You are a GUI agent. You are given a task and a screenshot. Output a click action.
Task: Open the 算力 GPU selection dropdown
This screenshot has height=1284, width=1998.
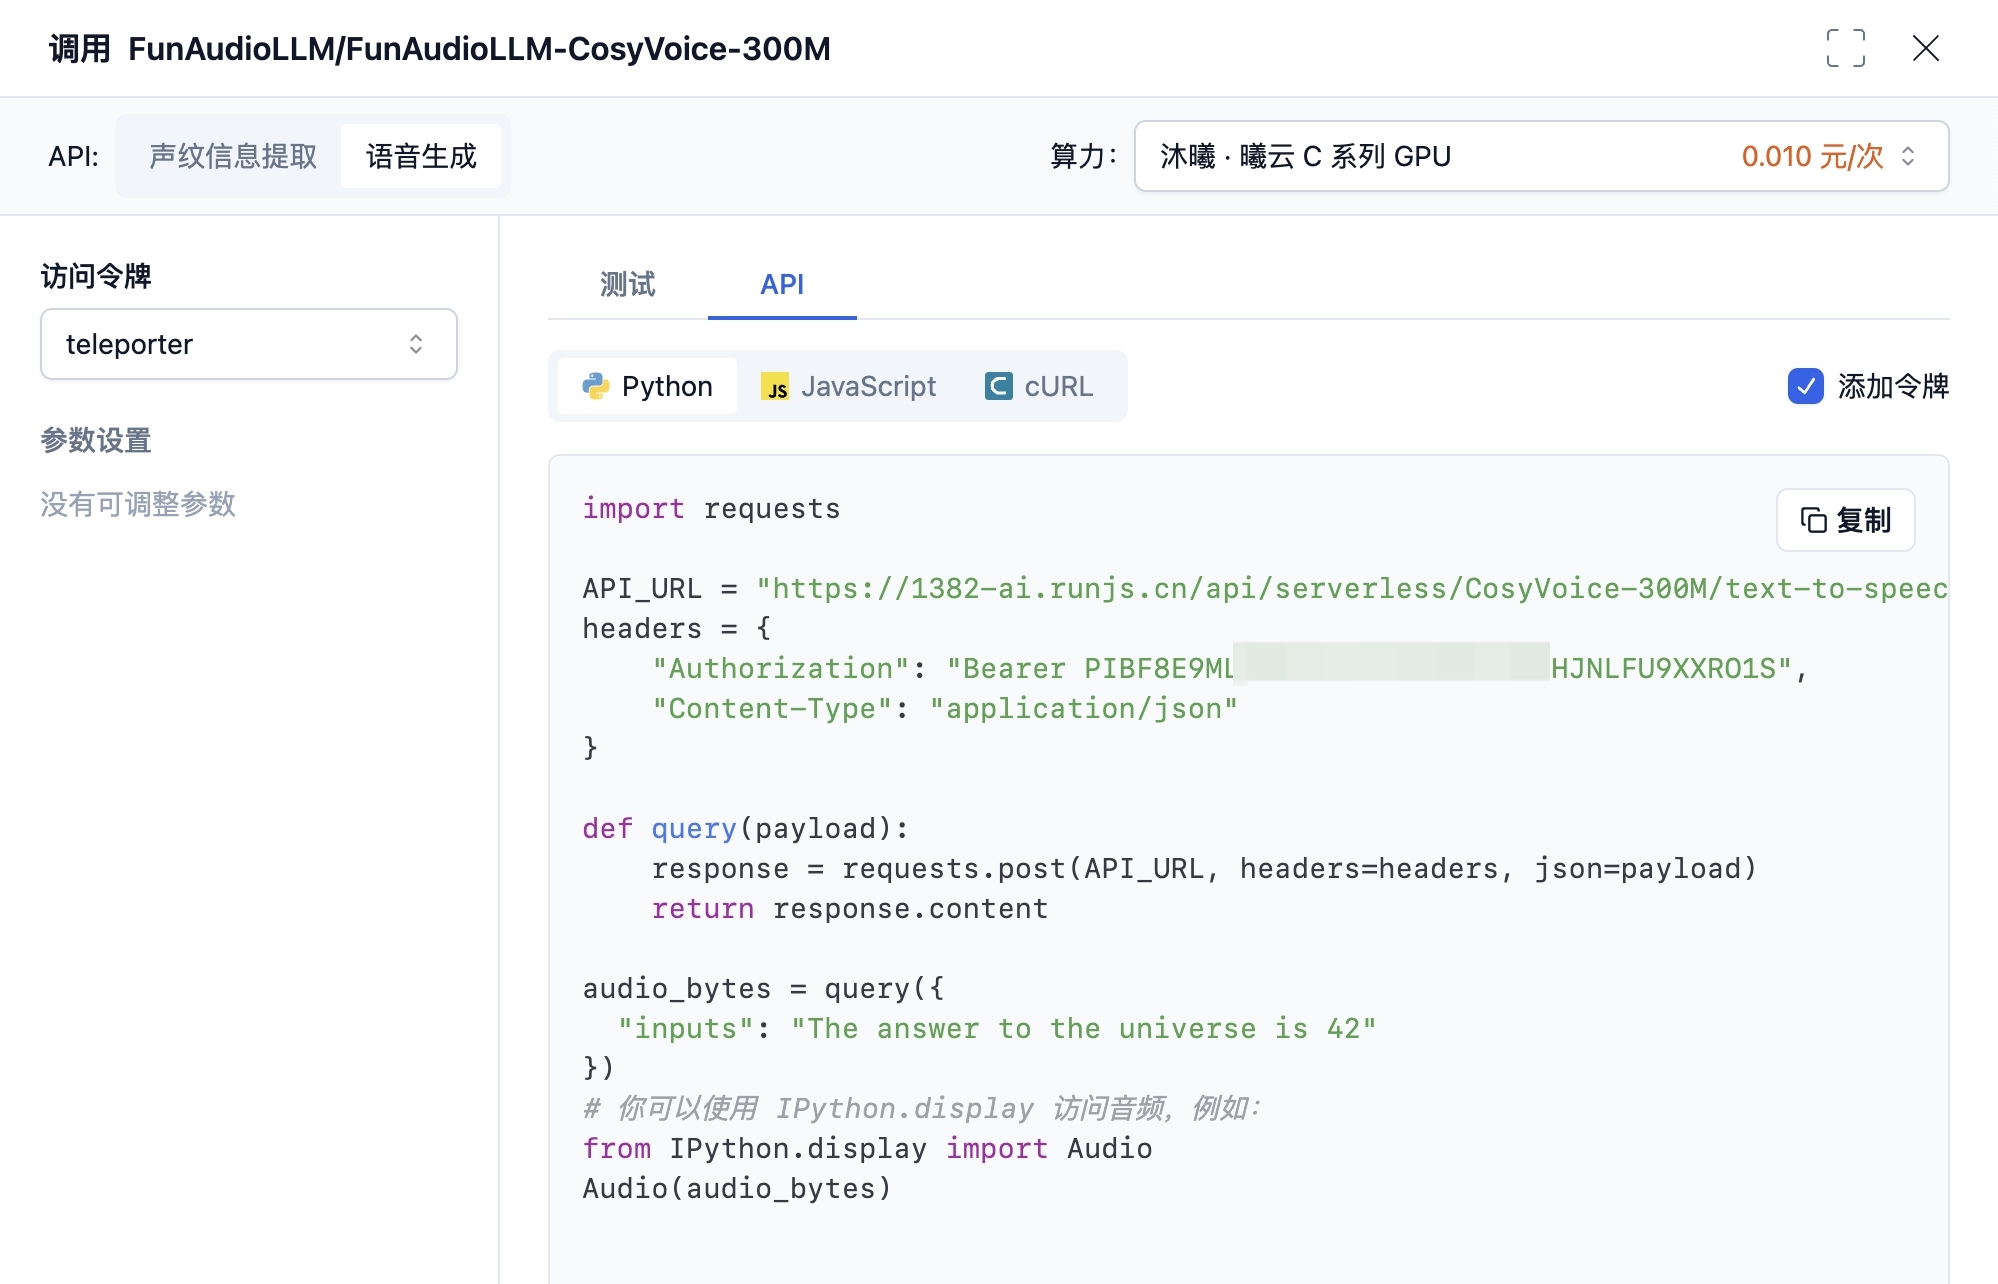1541,156
